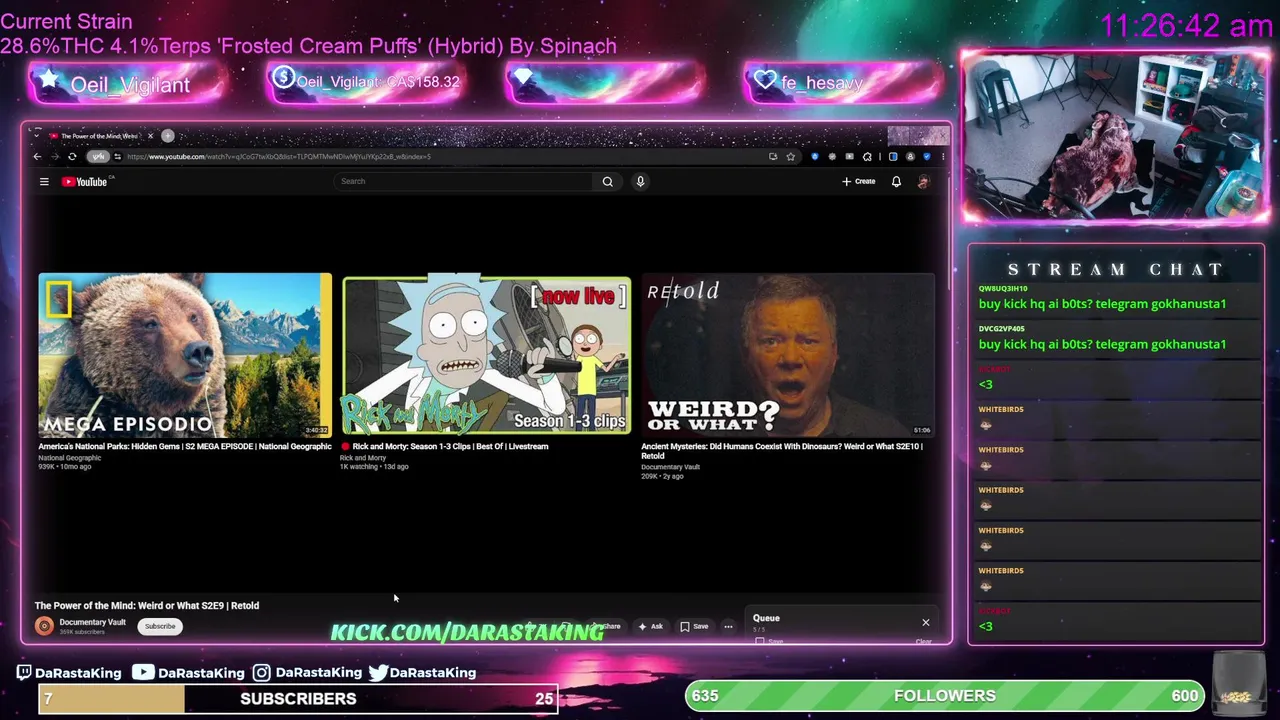This screenshot has height=720, width=1280.
Task: Click first 'buy kick hq' chat message
Action: [1102, 304]
